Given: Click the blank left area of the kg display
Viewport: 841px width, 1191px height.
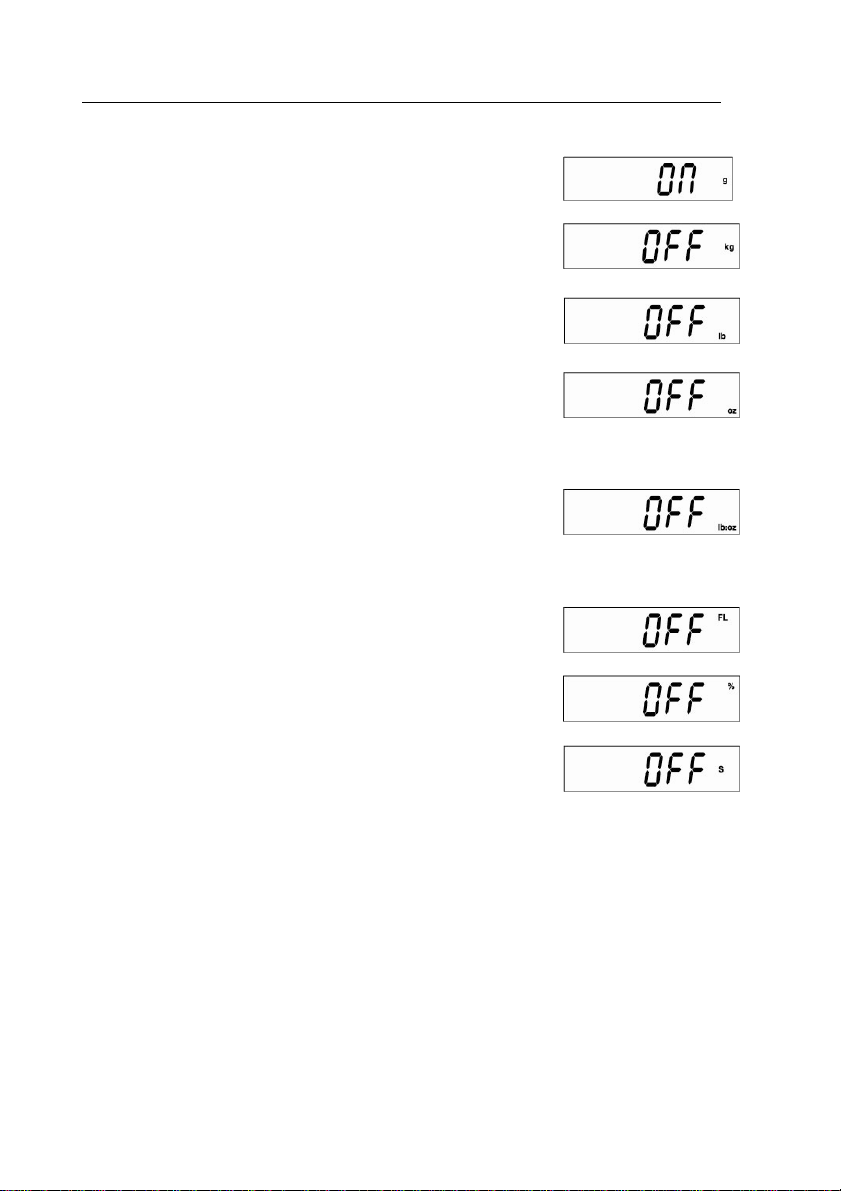Looking at the screenshot, I should 603,246.
